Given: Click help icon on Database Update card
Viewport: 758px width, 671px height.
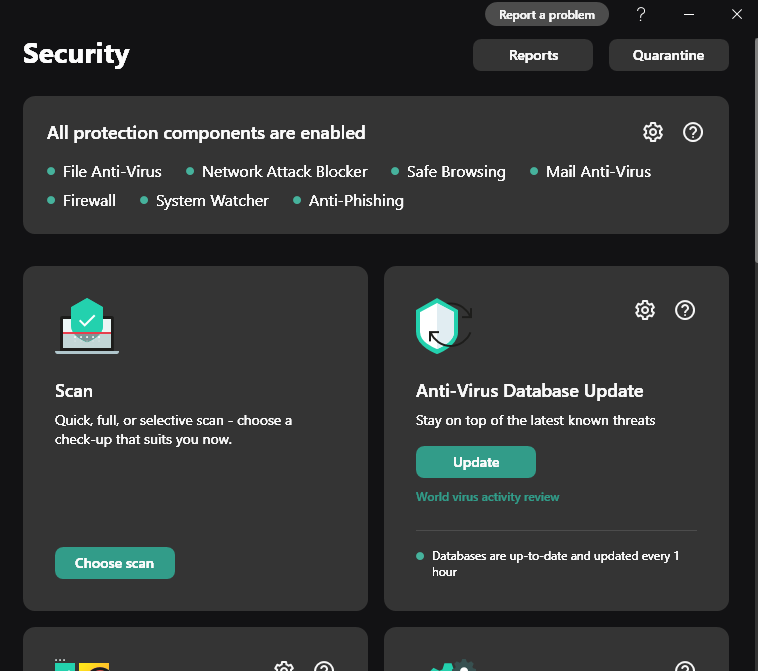Looking at the screenshot, I should pyautogui.click(x=685, y=310).
